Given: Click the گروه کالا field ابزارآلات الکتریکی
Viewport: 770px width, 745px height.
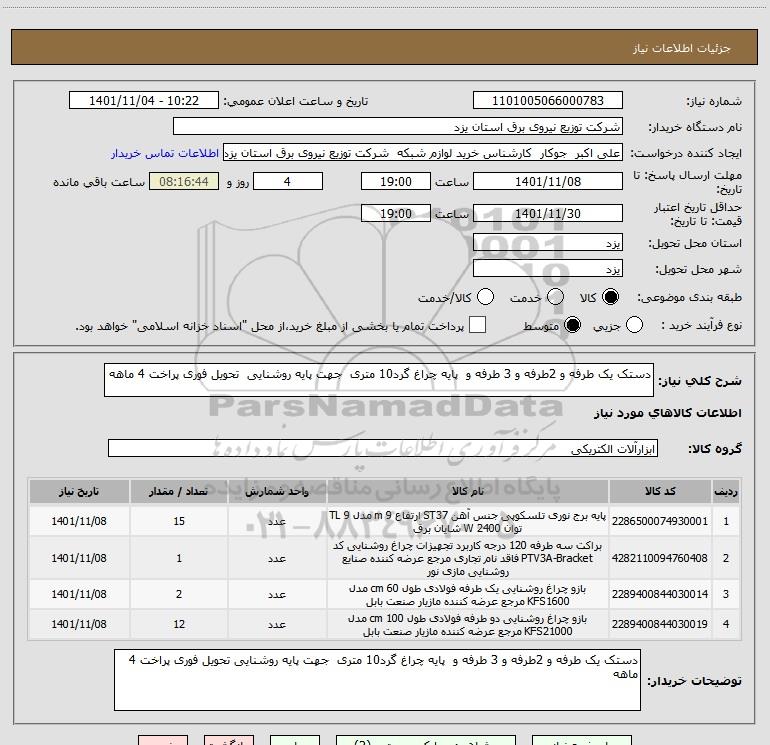Looking at the screenshot, I should click(383, 448).
